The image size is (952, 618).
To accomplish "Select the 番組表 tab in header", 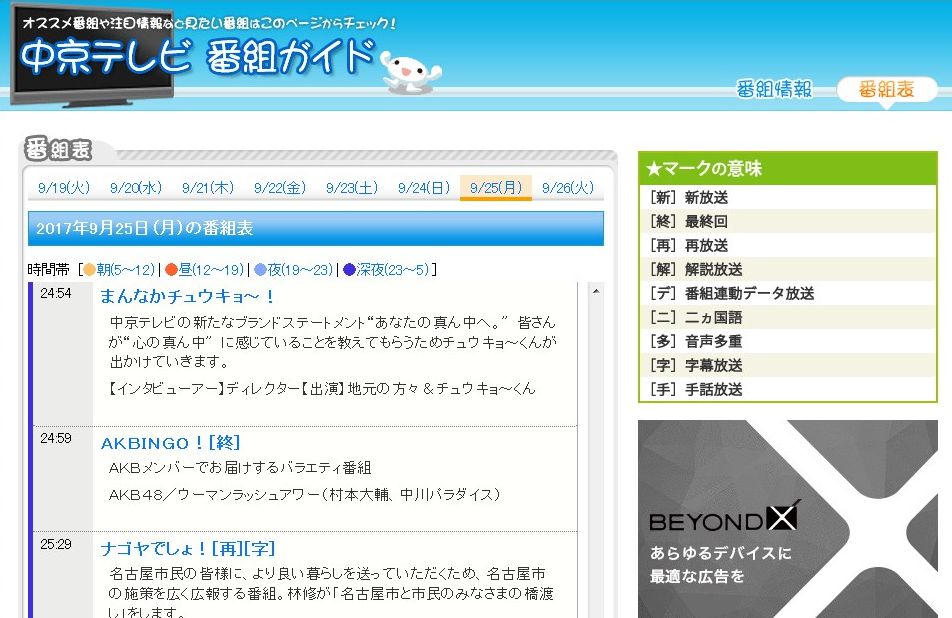I will coord(886,89).
